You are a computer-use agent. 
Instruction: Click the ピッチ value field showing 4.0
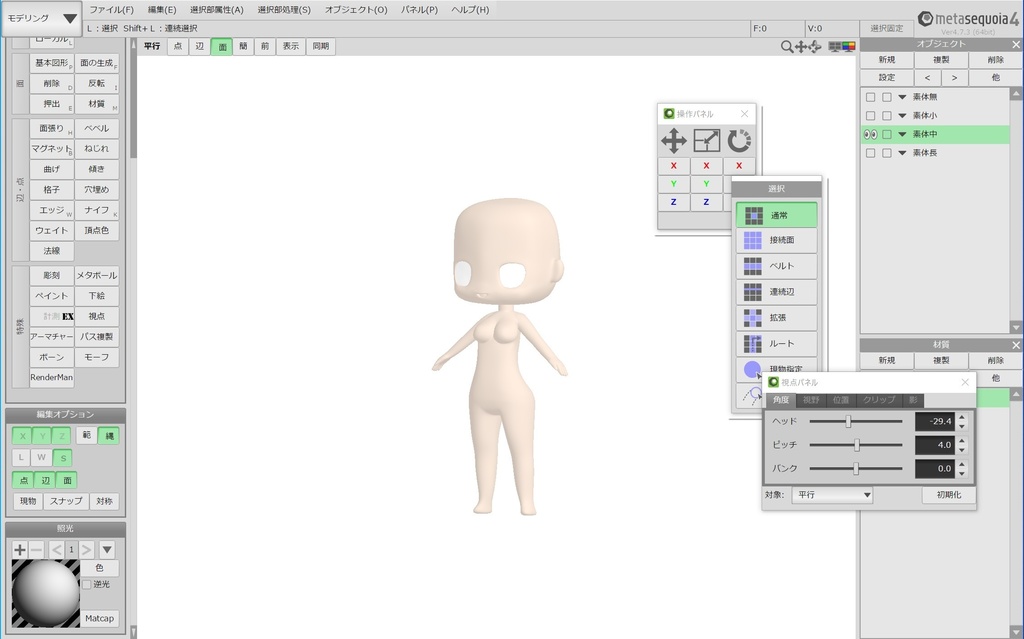coord(935,445)
